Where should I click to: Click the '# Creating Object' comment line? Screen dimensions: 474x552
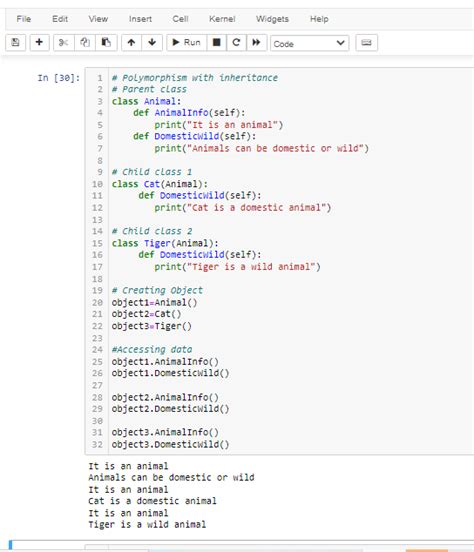pyautogui.click(x=157, y=290)
